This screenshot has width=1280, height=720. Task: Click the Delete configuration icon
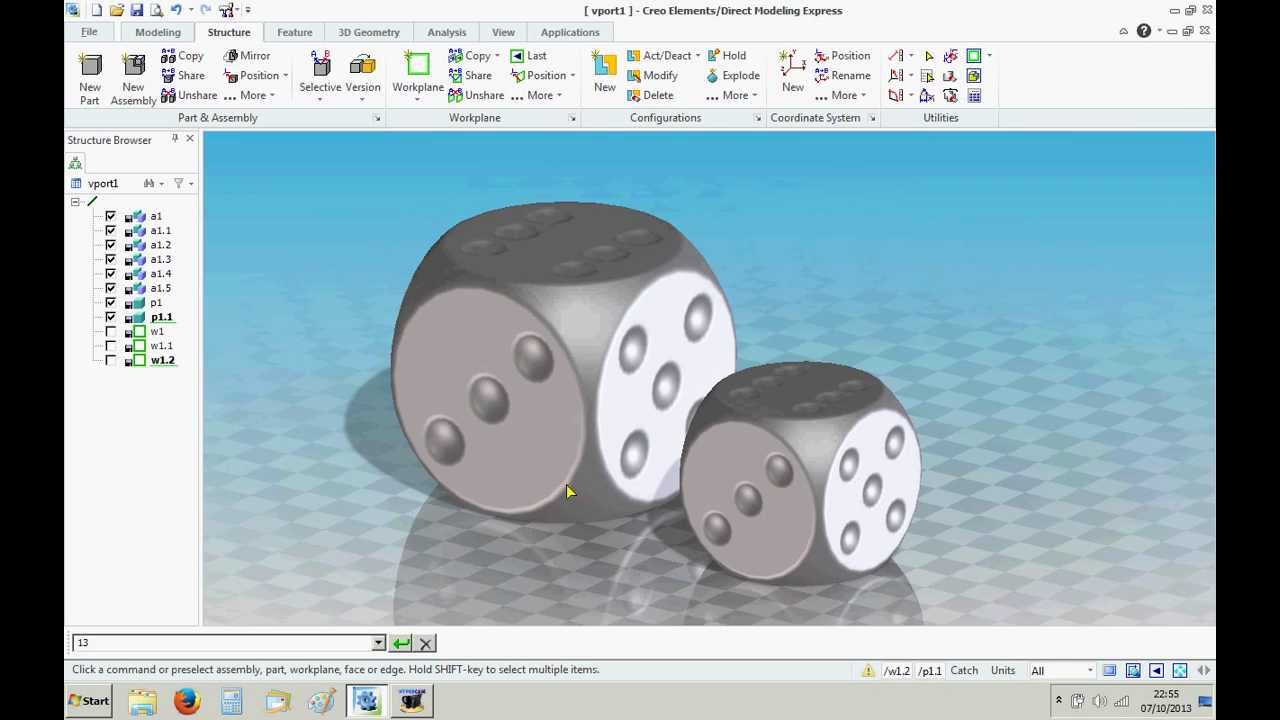click(x=634, y=96)
